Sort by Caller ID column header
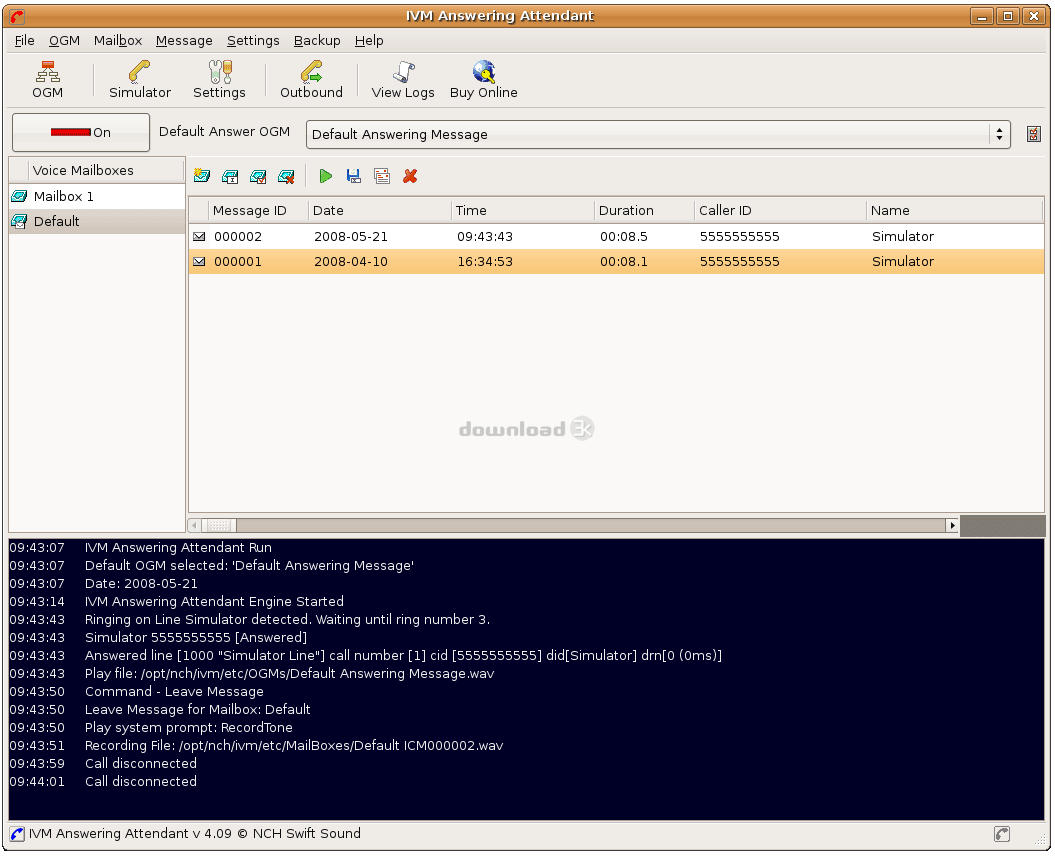Image resolution: width=1055 pixels, height=856 pixels. pyautogui.click(x=780, y=211)
